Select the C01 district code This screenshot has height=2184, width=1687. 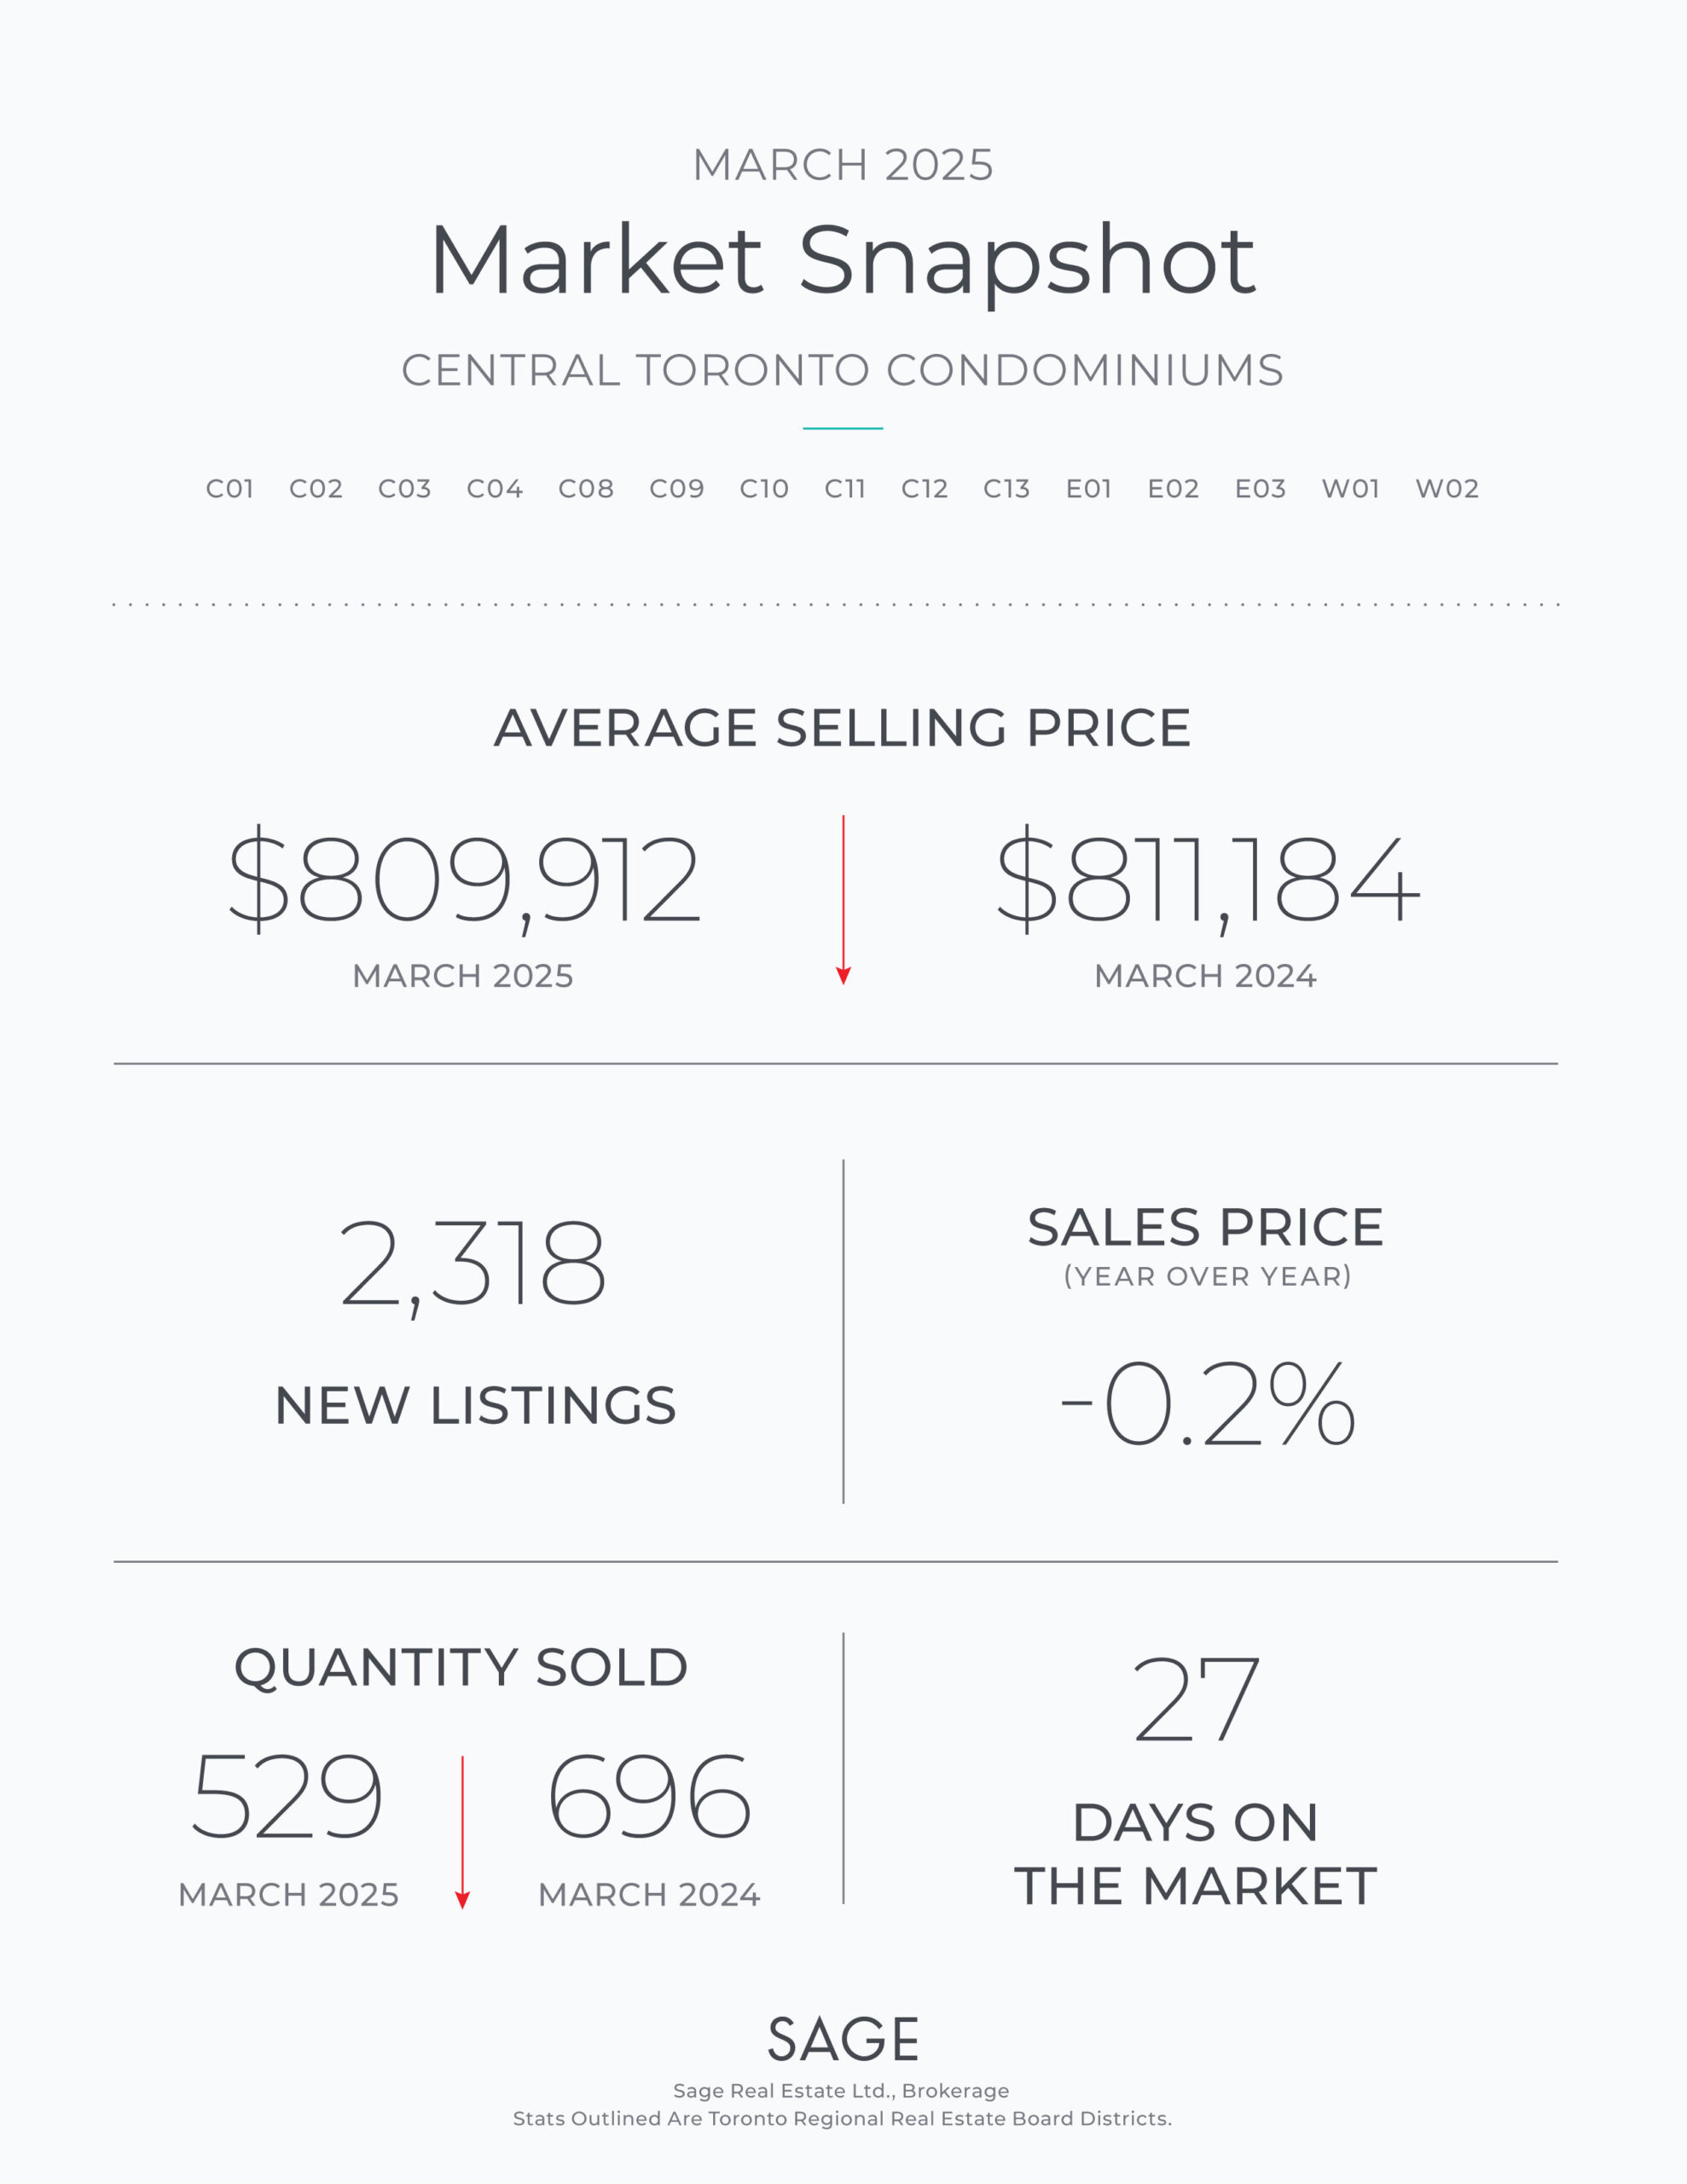coord(230,488)
